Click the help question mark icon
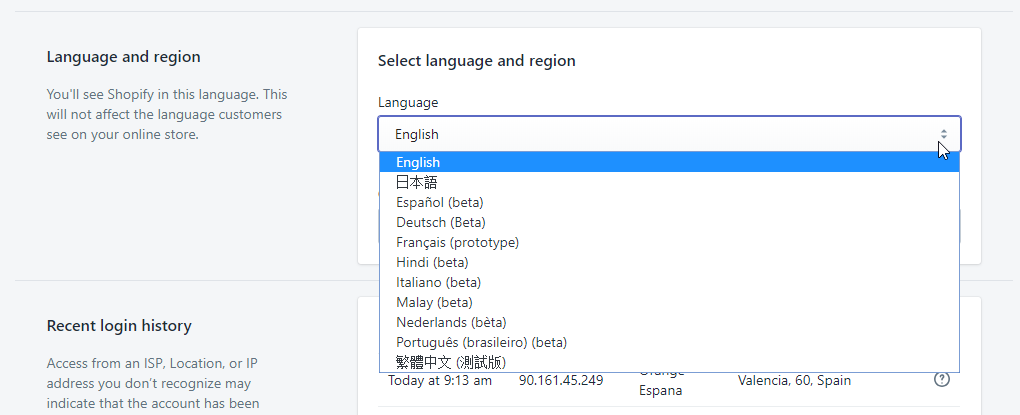Viewport: 1020px width, 415px height. (x=941, y=380)
